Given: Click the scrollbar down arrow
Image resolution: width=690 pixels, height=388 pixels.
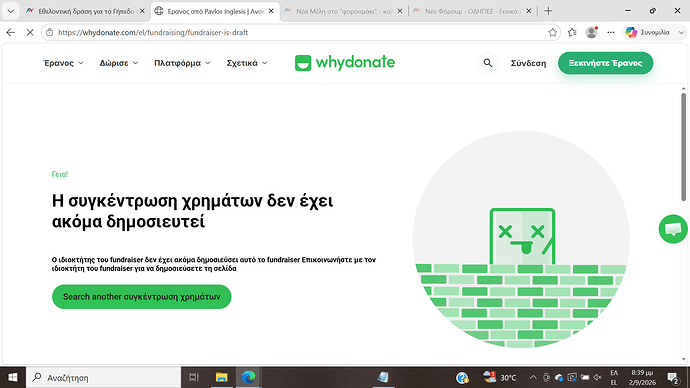Looking at the screenshot, I should tap(683, 359).
